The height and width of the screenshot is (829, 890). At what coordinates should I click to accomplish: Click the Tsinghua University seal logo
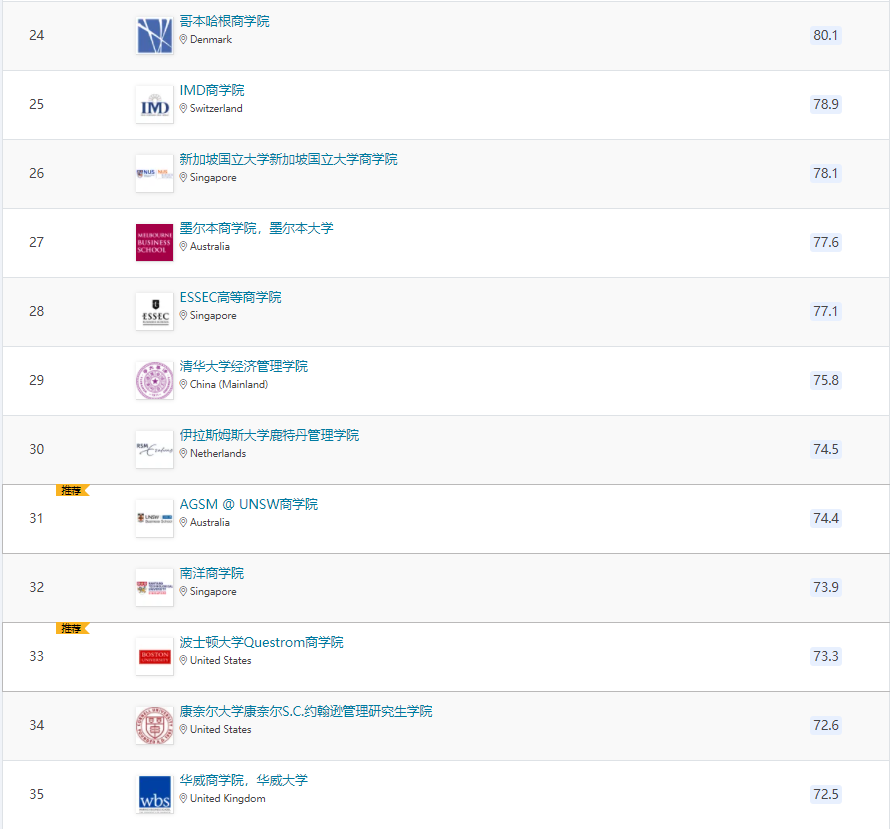tap(154, 381)
